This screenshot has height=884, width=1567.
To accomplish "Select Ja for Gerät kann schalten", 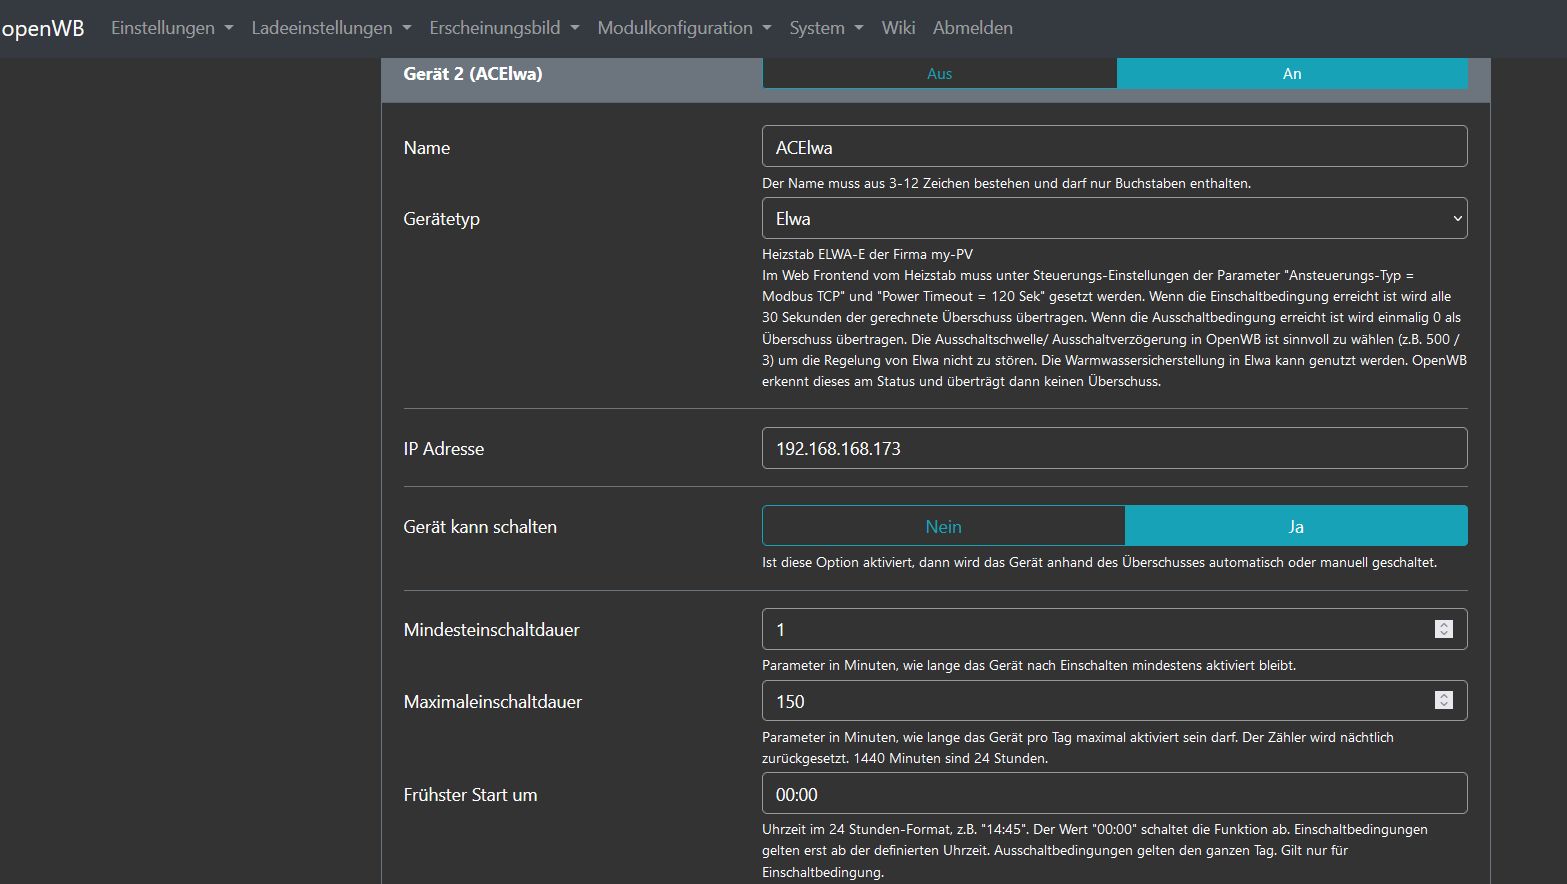I will tap(1295, 526).
